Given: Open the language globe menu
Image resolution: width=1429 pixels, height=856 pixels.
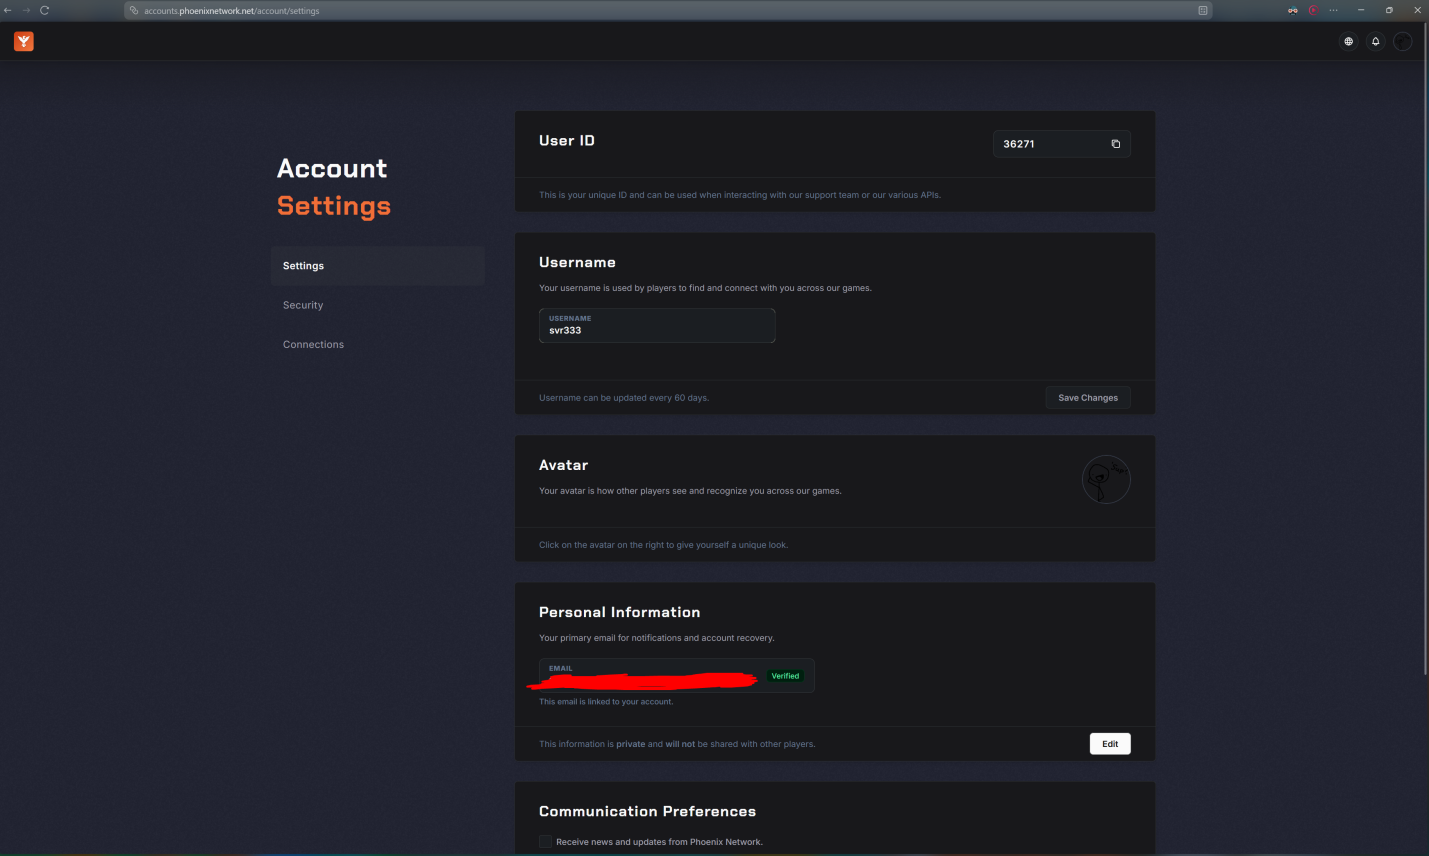Looking at the screenshot, I should coord(1348,41).
